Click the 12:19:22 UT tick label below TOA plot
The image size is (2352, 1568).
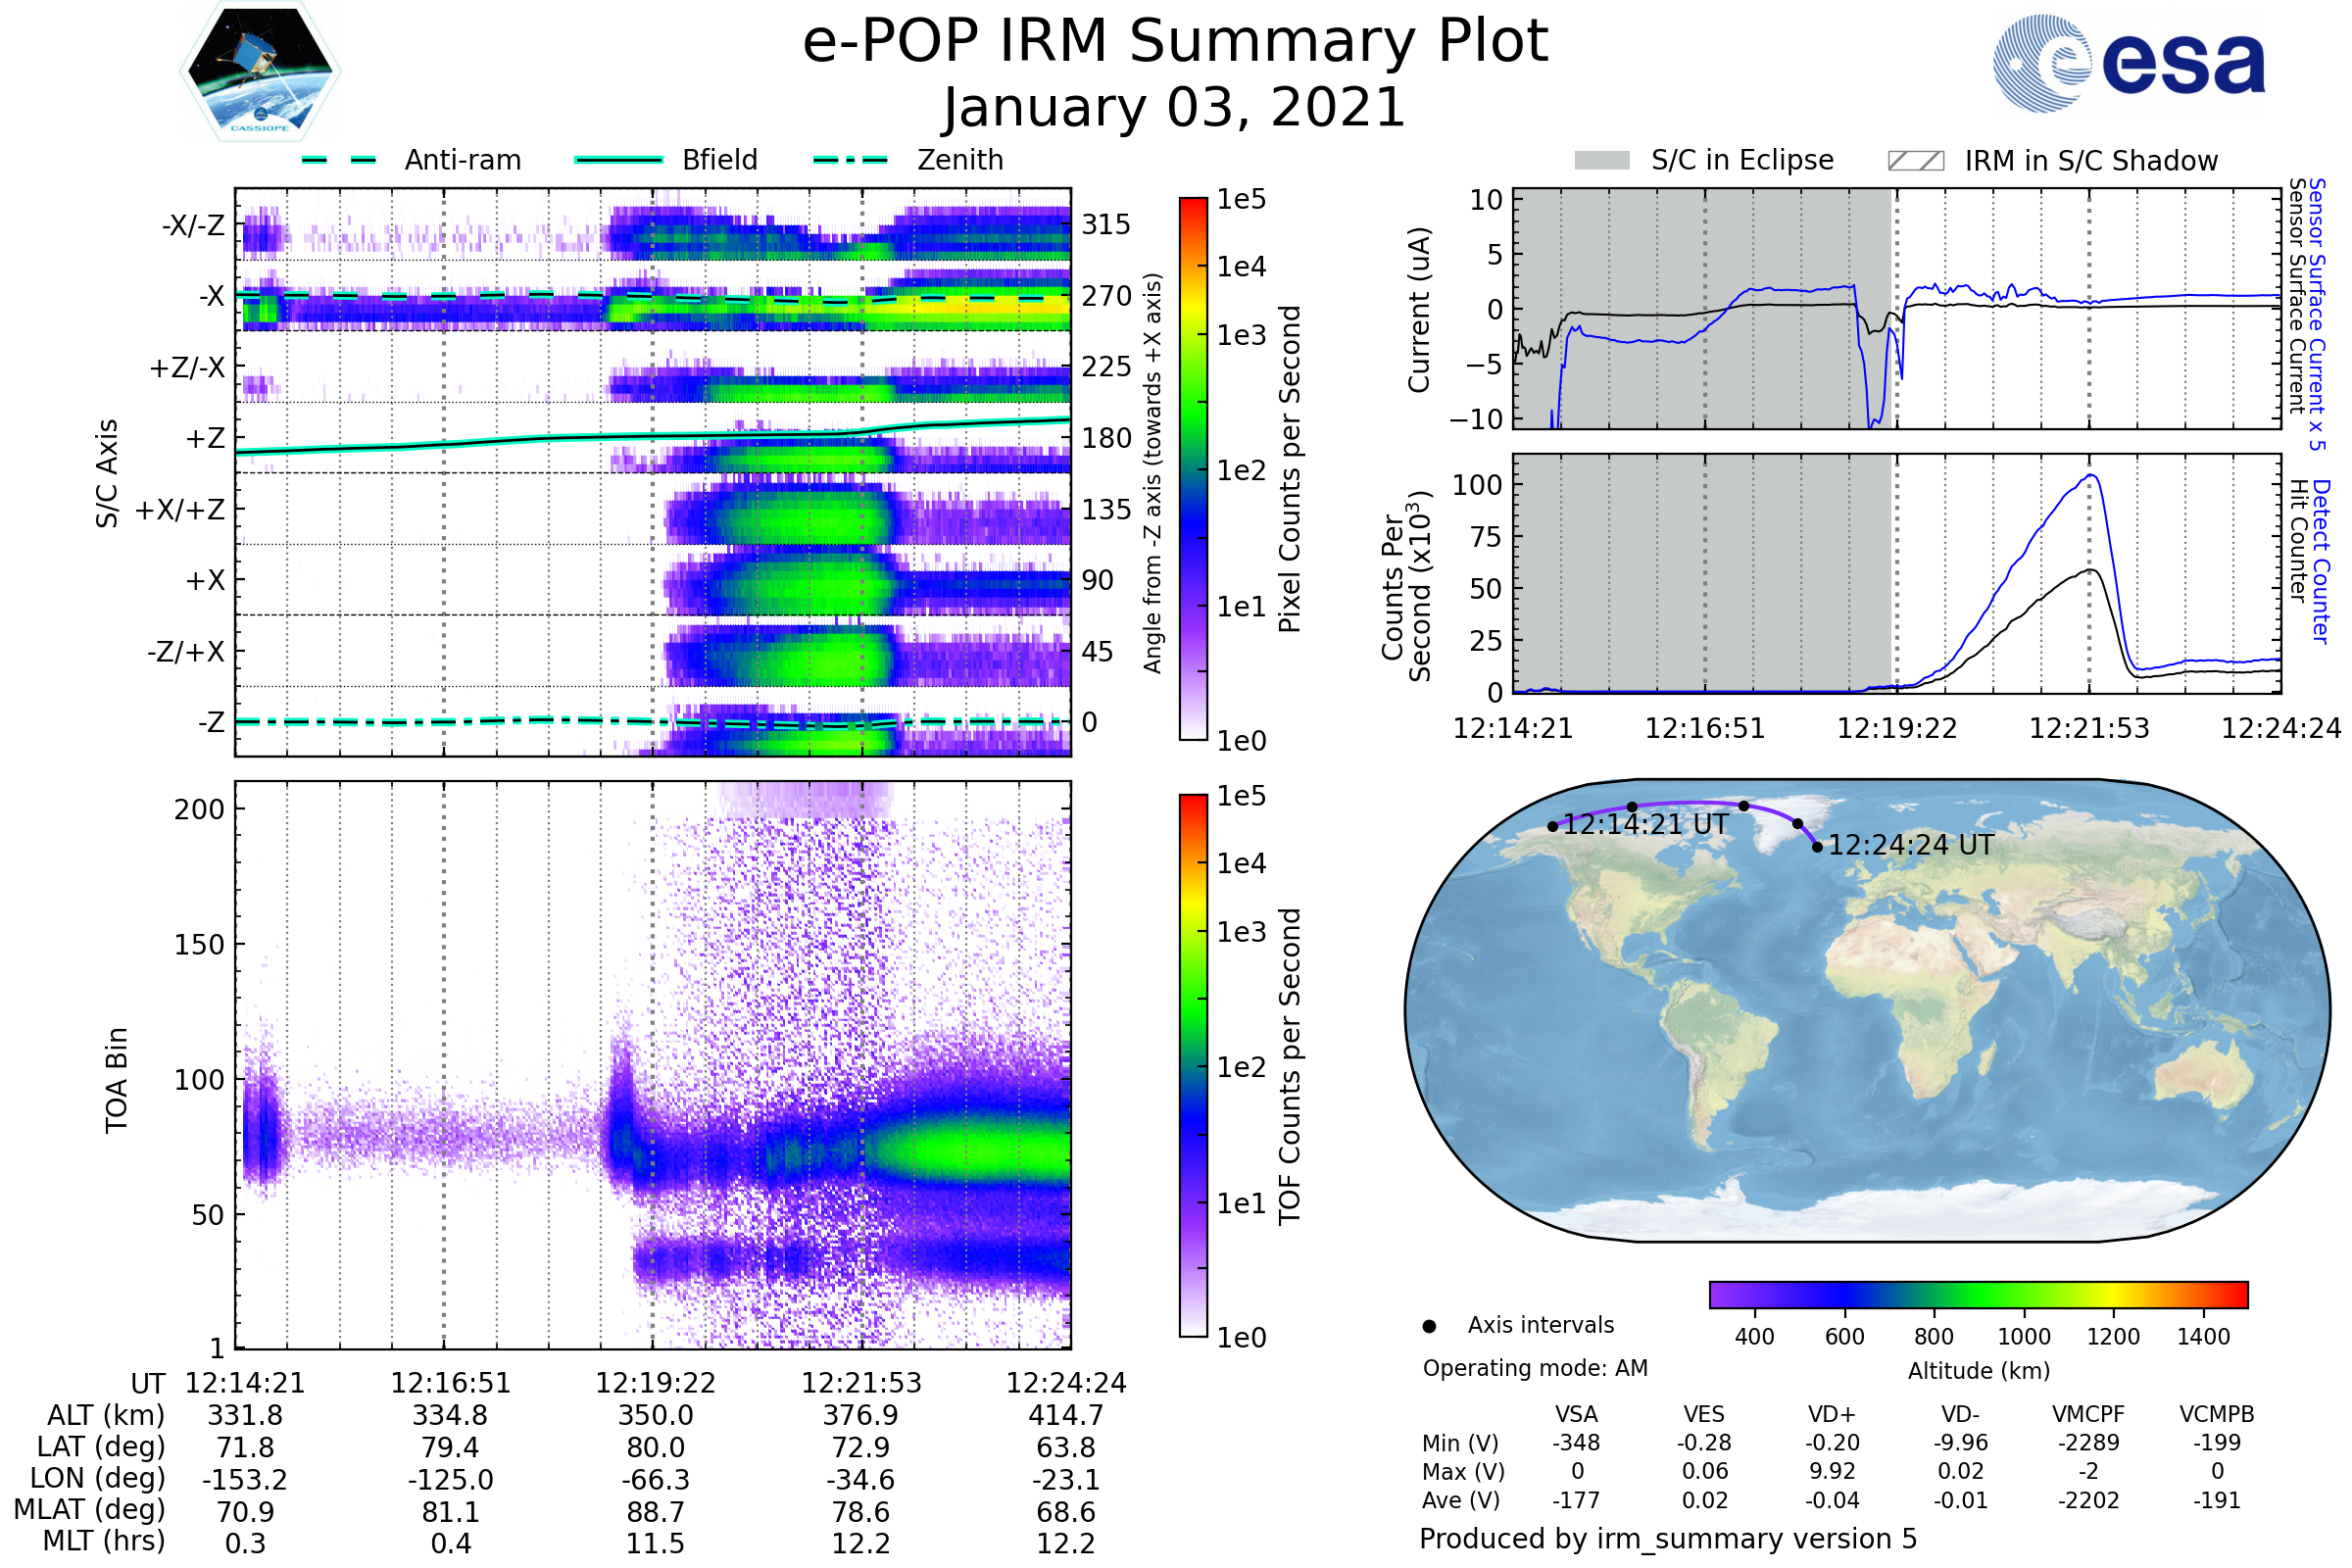pos(655,1383)
